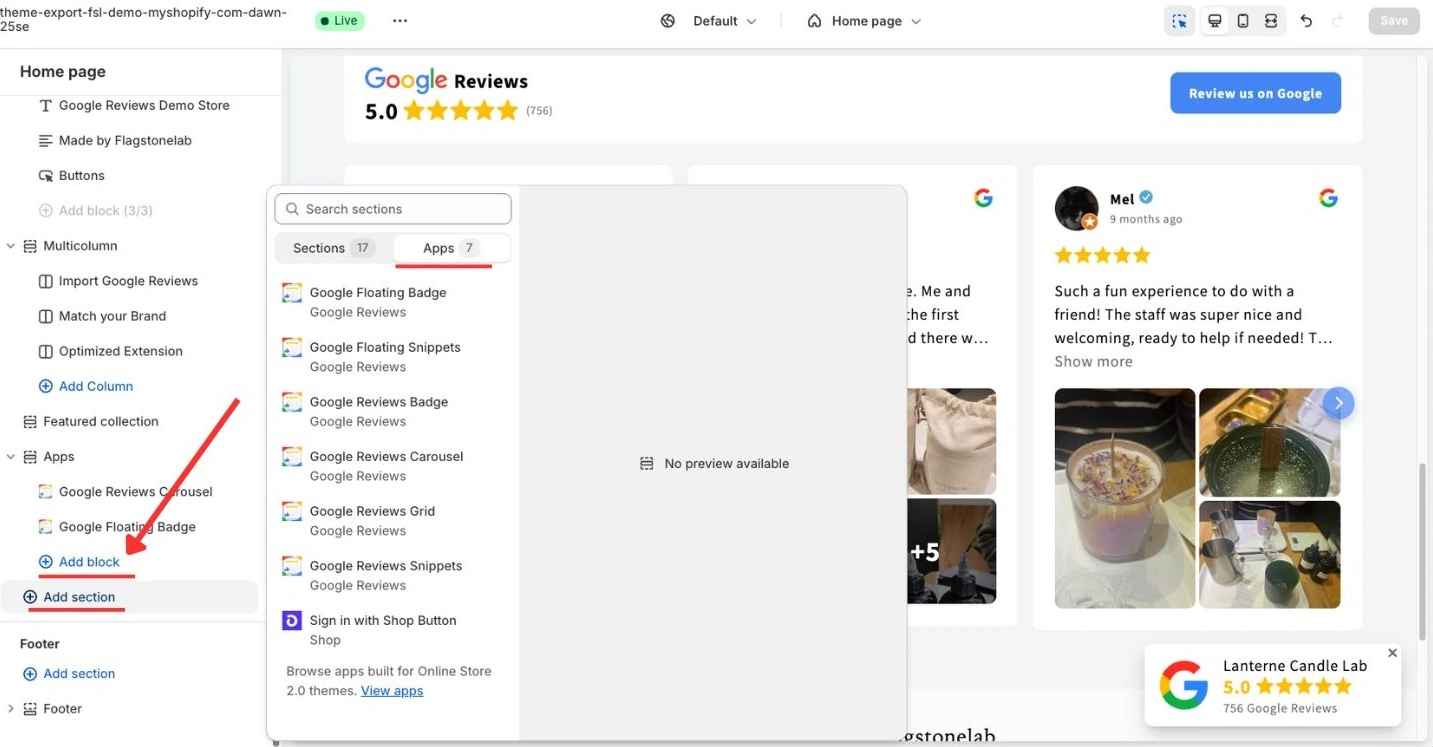The width and height of the screenshot is (1433, 747).
Task: Click Google Floating Badge app icon in list
Action: tap(292, 293)
